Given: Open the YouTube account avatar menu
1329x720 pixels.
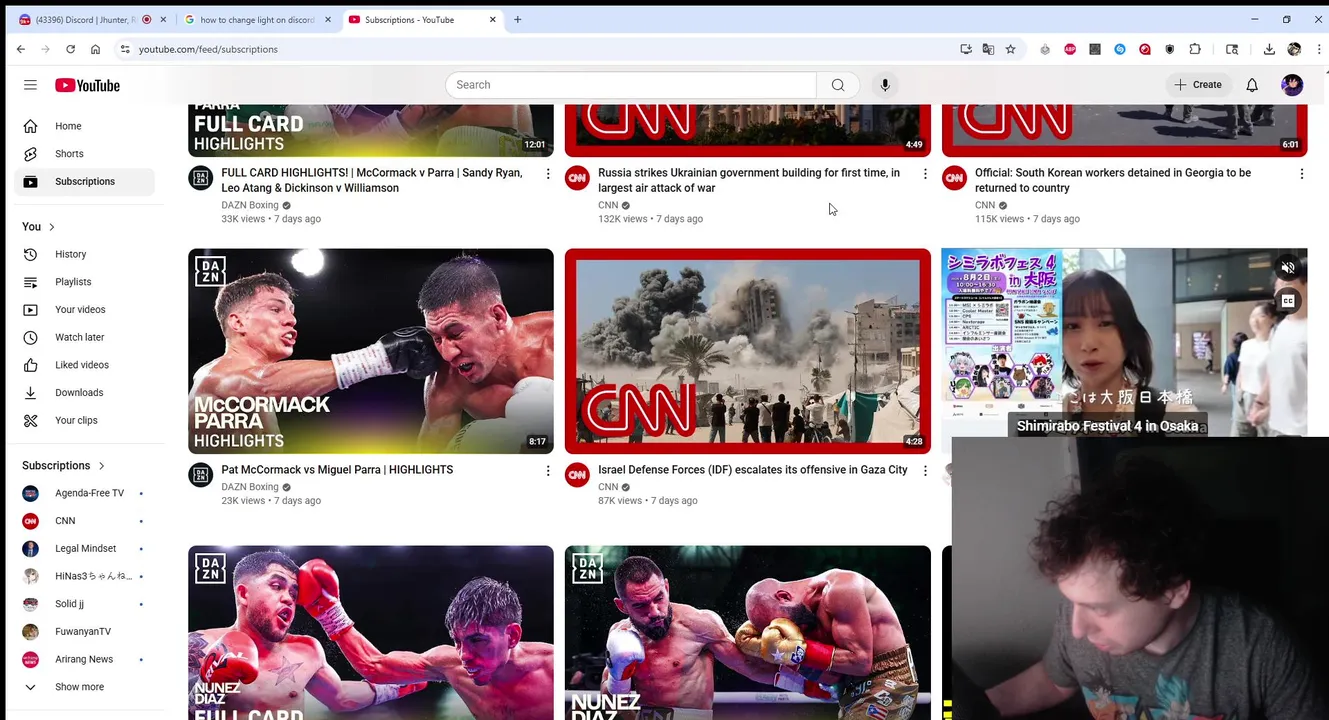Looking at the screenshot, I should tap(1292, 85).
